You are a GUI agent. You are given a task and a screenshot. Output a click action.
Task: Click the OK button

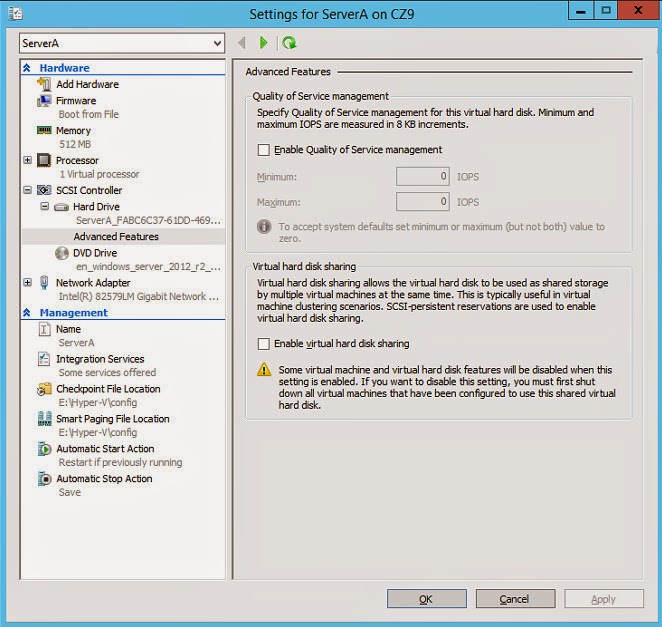(427, 599)
